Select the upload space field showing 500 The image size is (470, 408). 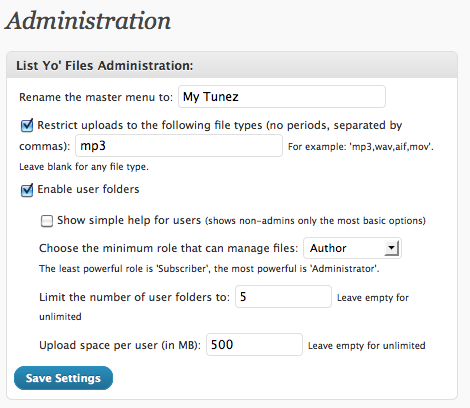(x=254, y=344)
